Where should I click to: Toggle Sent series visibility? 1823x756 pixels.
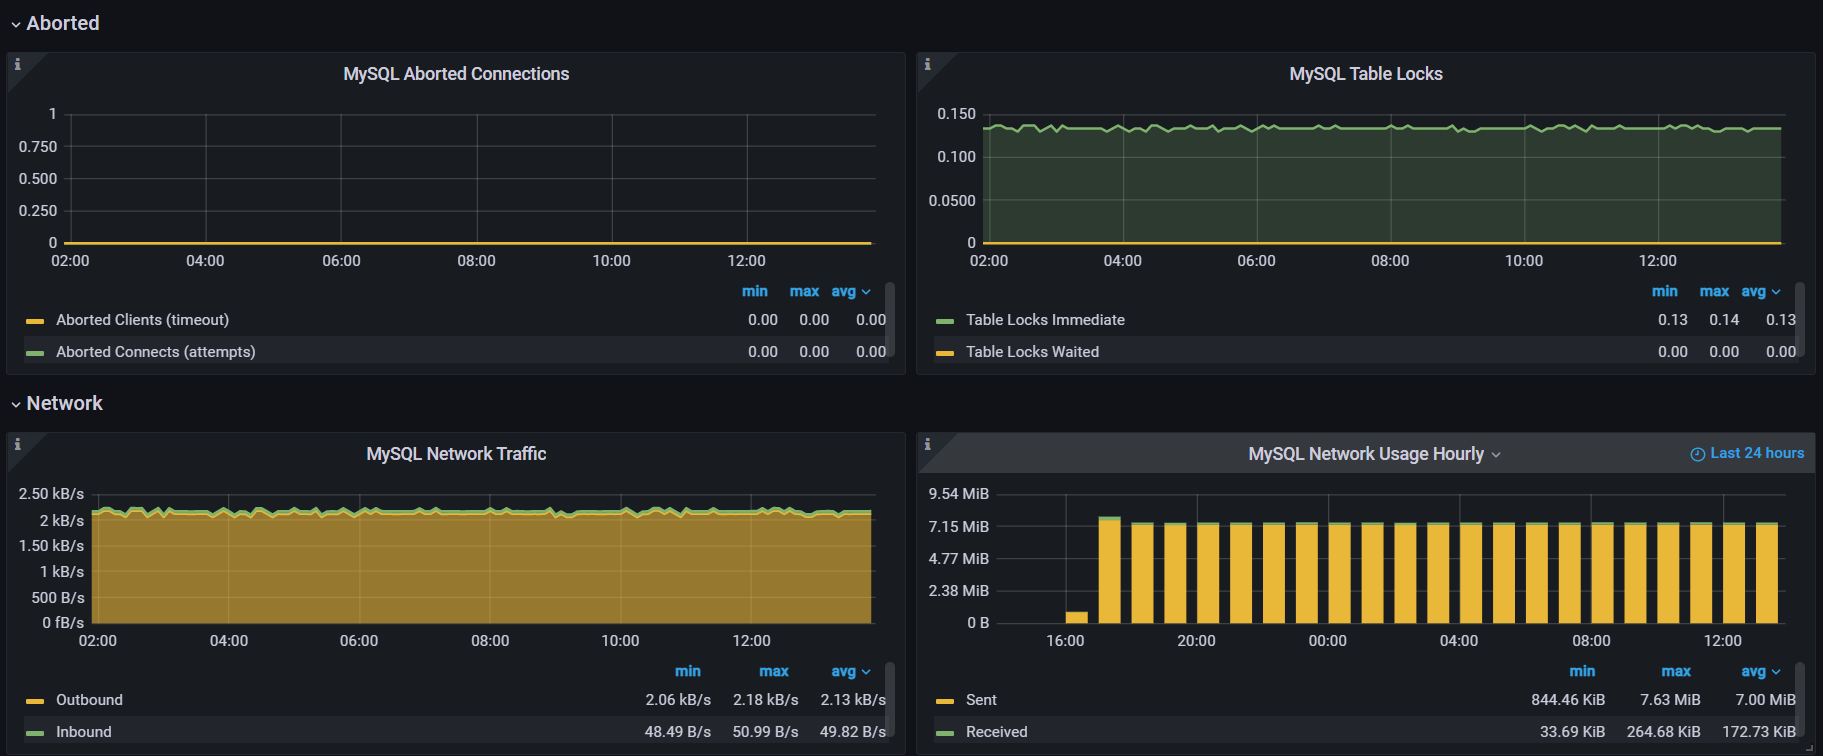pos(981,700)
